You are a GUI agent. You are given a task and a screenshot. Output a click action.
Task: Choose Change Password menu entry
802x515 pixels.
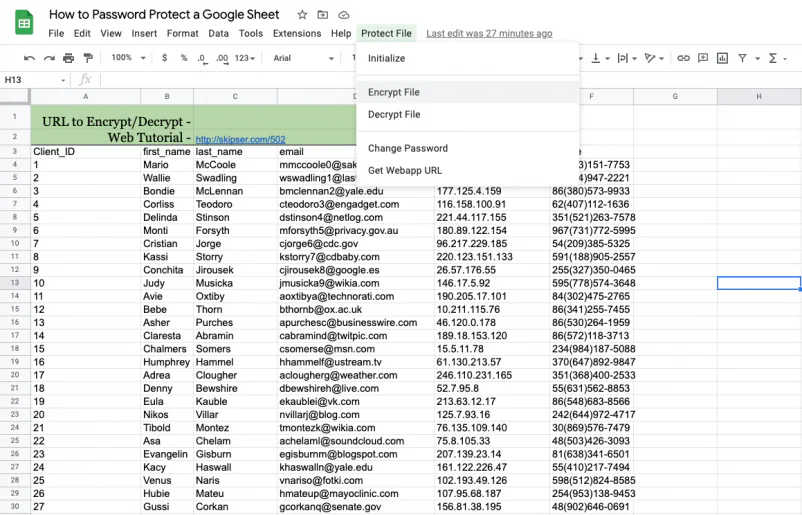click(467, 148)
